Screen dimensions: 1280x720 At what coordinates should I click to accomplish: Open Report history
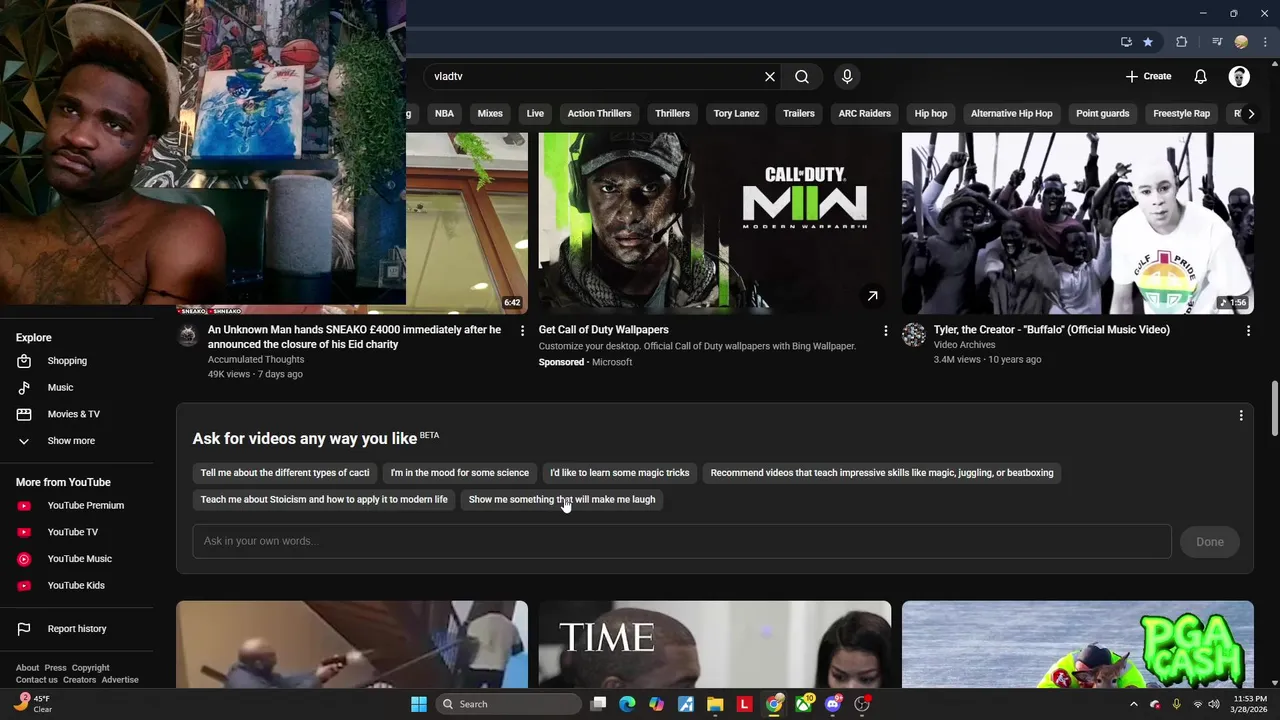[x=76, y=629]
